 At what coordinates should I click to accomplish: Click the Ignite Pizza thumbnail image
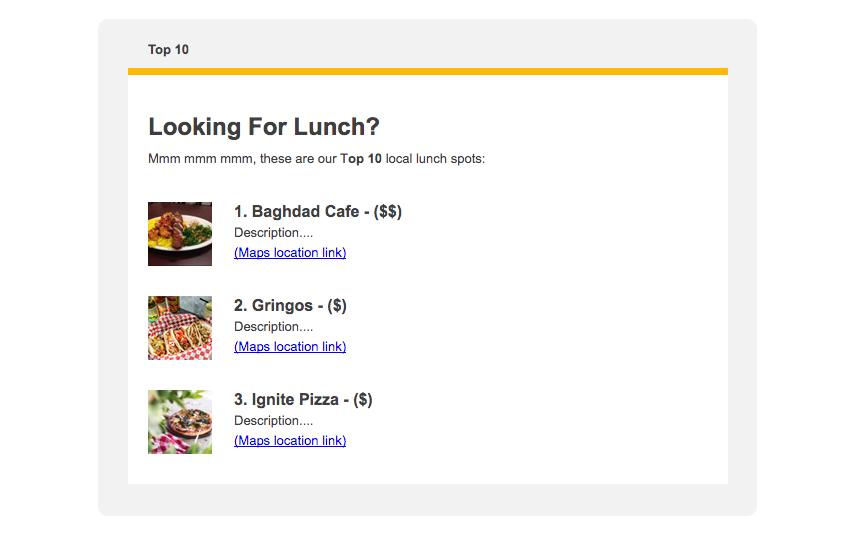tap(180, 422)
